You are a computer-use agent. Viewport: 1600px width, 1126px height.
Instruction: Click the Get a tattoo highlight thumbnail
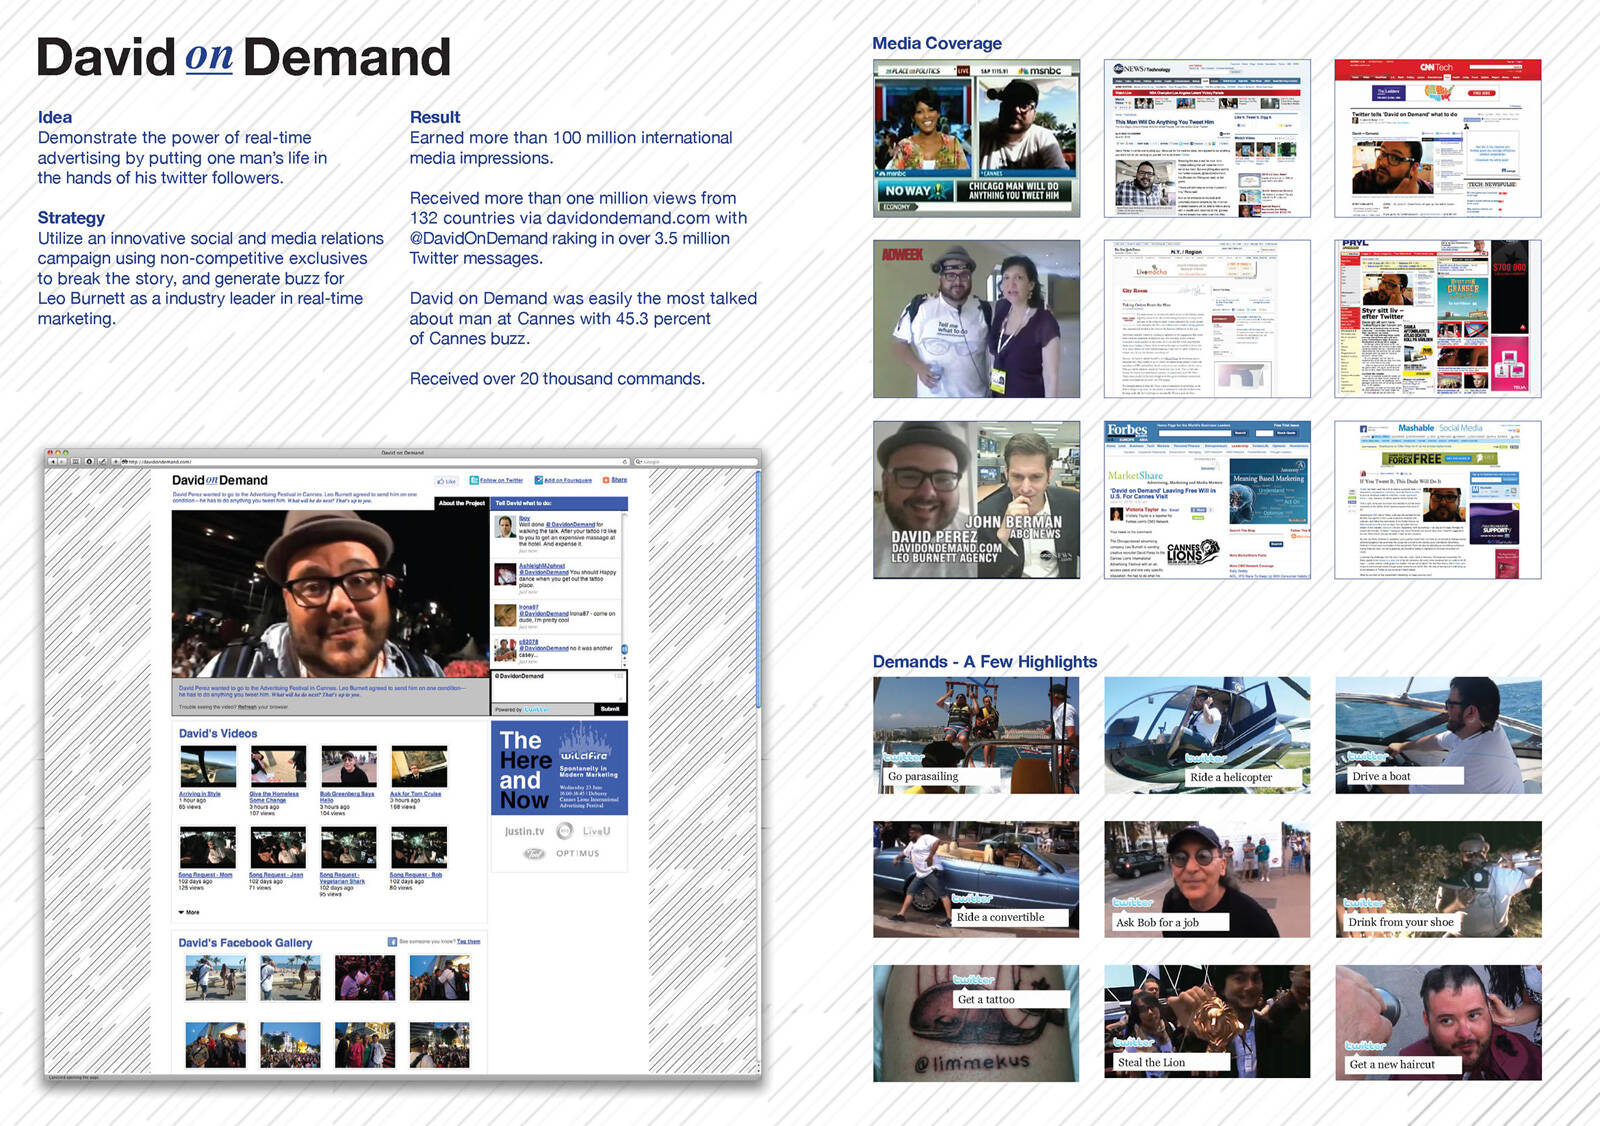976,1023
